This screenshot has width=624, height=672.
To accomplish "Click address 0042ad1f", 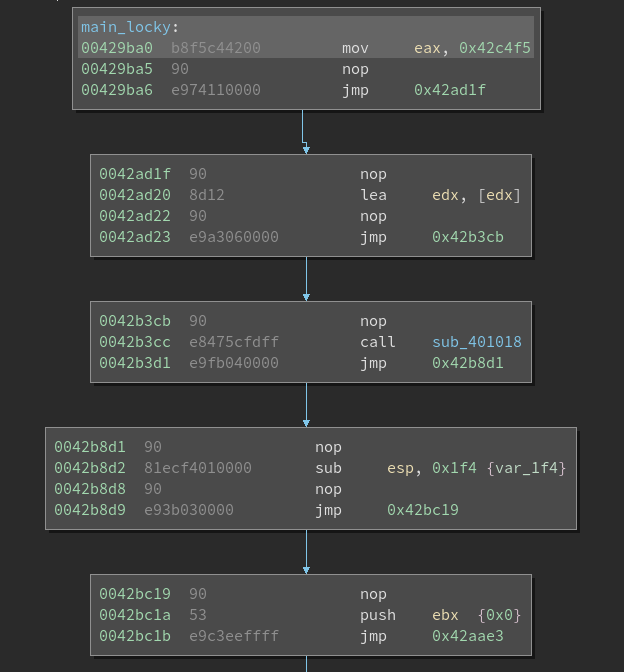I will (x=135, y=174).
